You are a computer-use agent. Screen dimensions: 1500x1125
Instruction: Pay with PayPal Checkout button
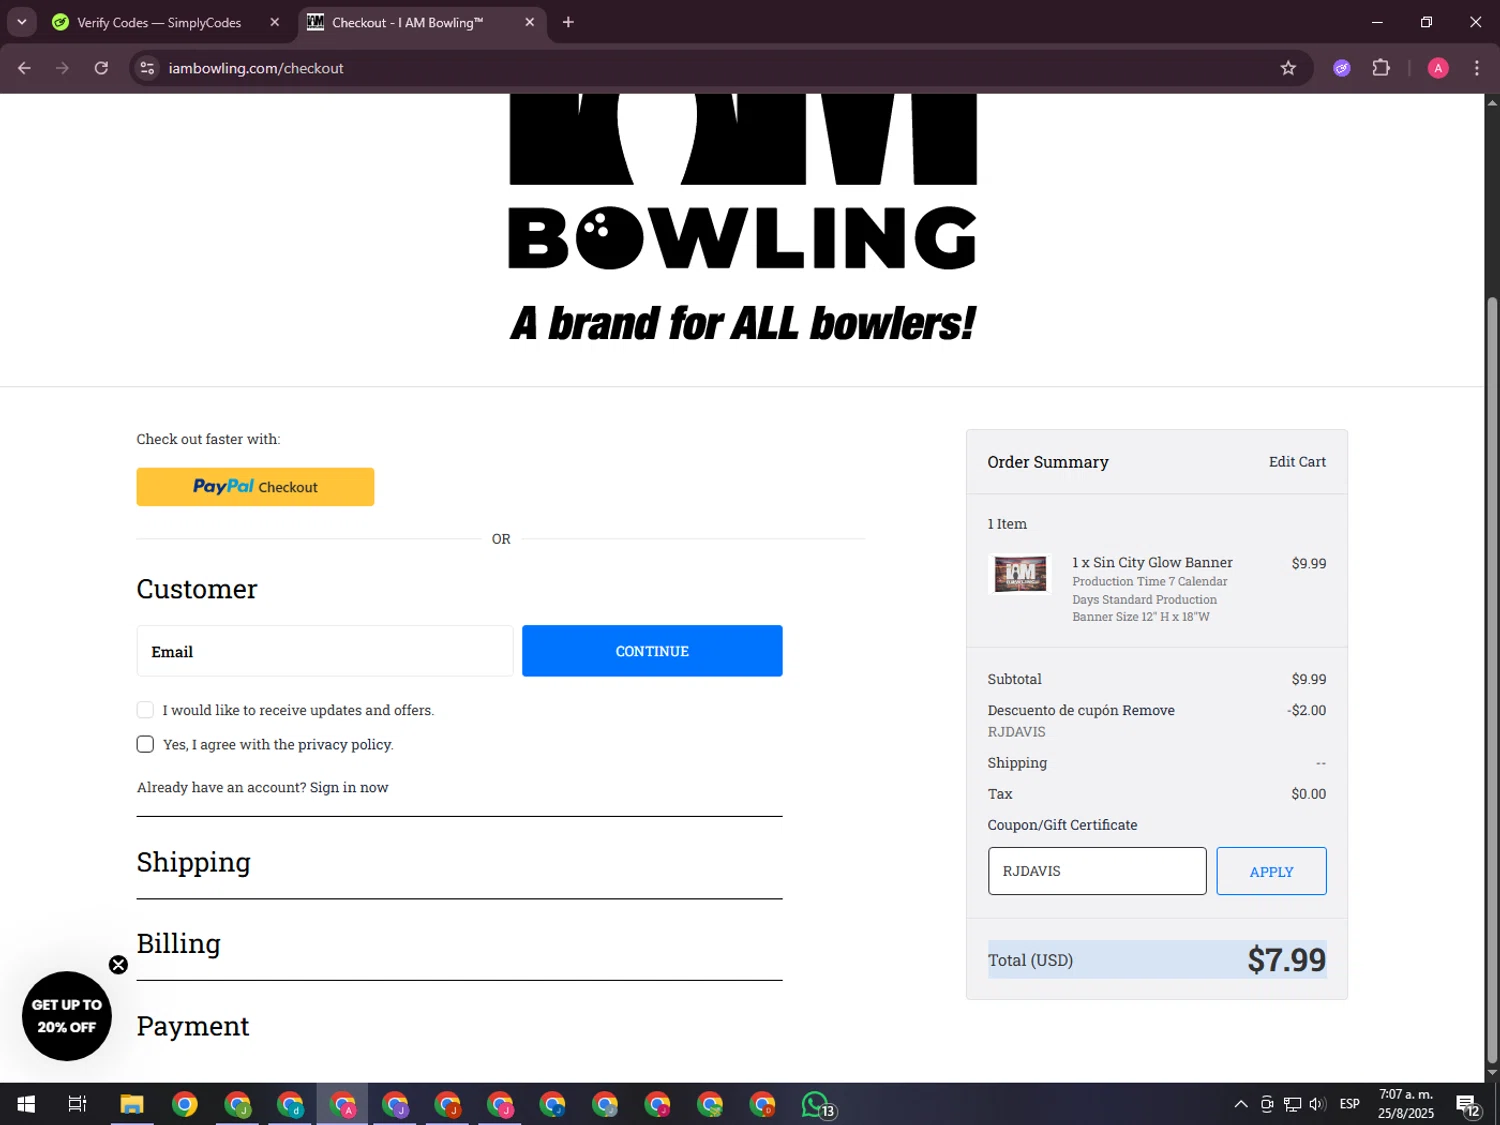coord(255,487)
